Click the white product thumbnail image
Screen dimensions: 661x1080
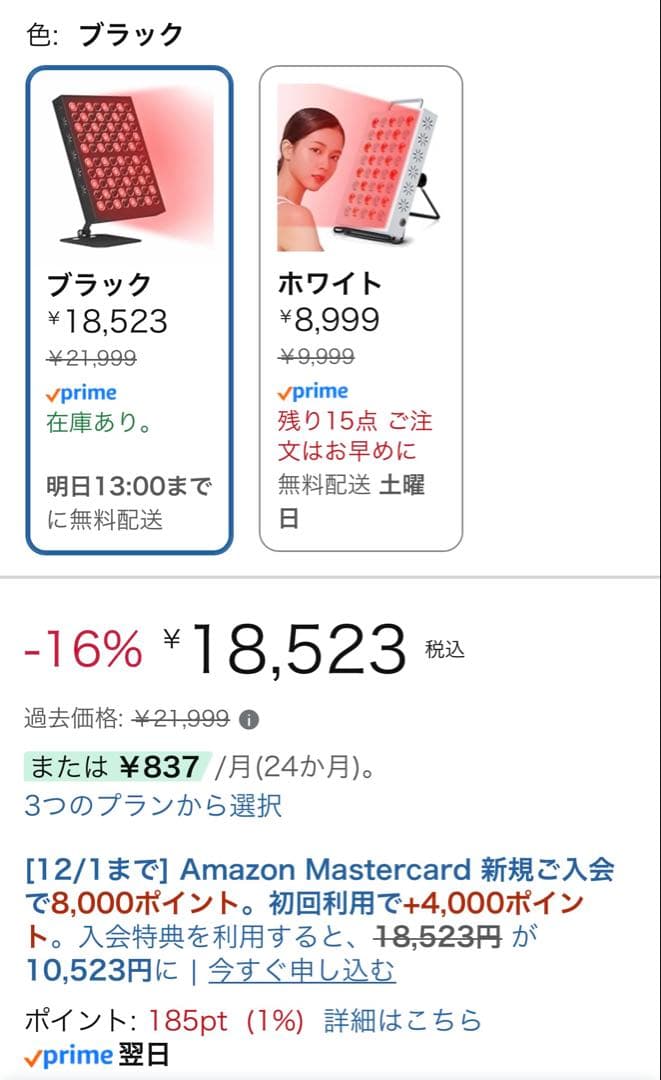click(x=360, y=165)
